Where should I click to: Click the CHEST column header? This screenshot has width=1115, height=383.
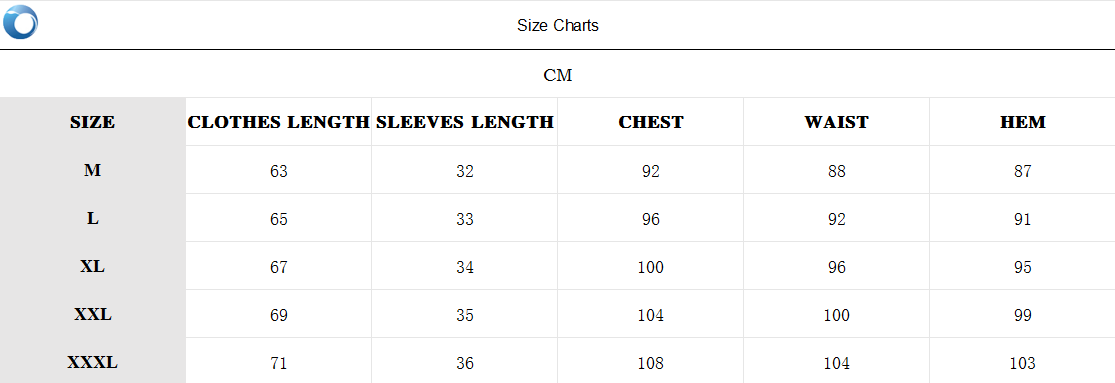coord(651,122)
